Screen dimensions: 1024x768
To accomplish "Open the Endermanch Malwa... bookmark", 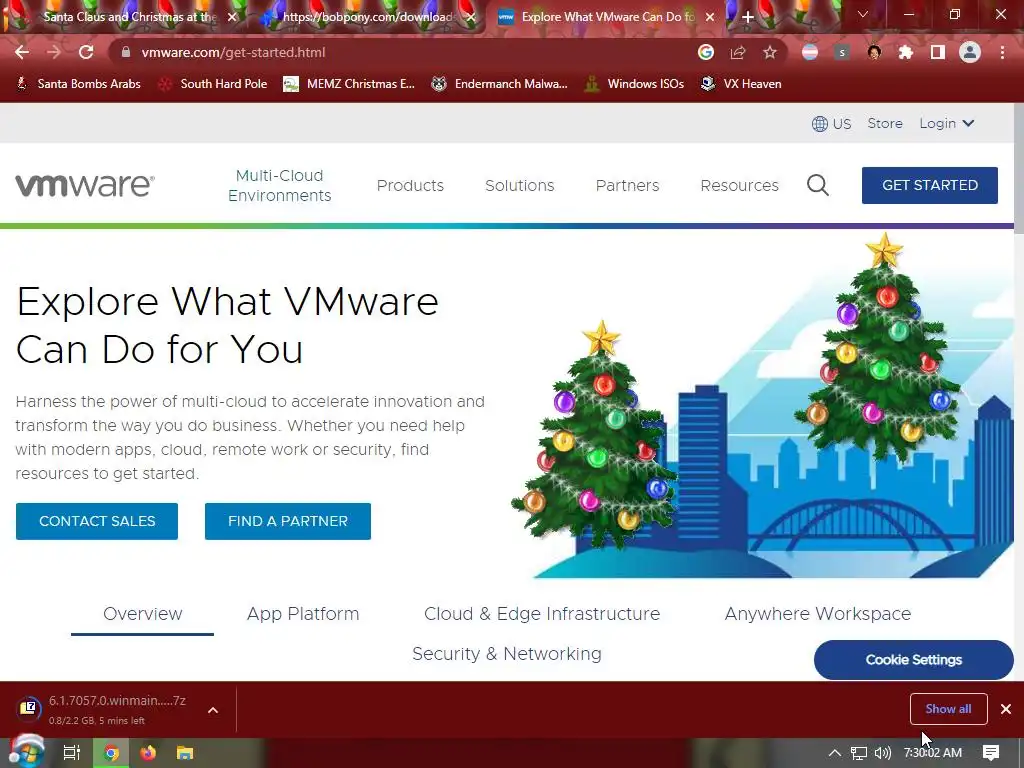I will pos(500,84).
